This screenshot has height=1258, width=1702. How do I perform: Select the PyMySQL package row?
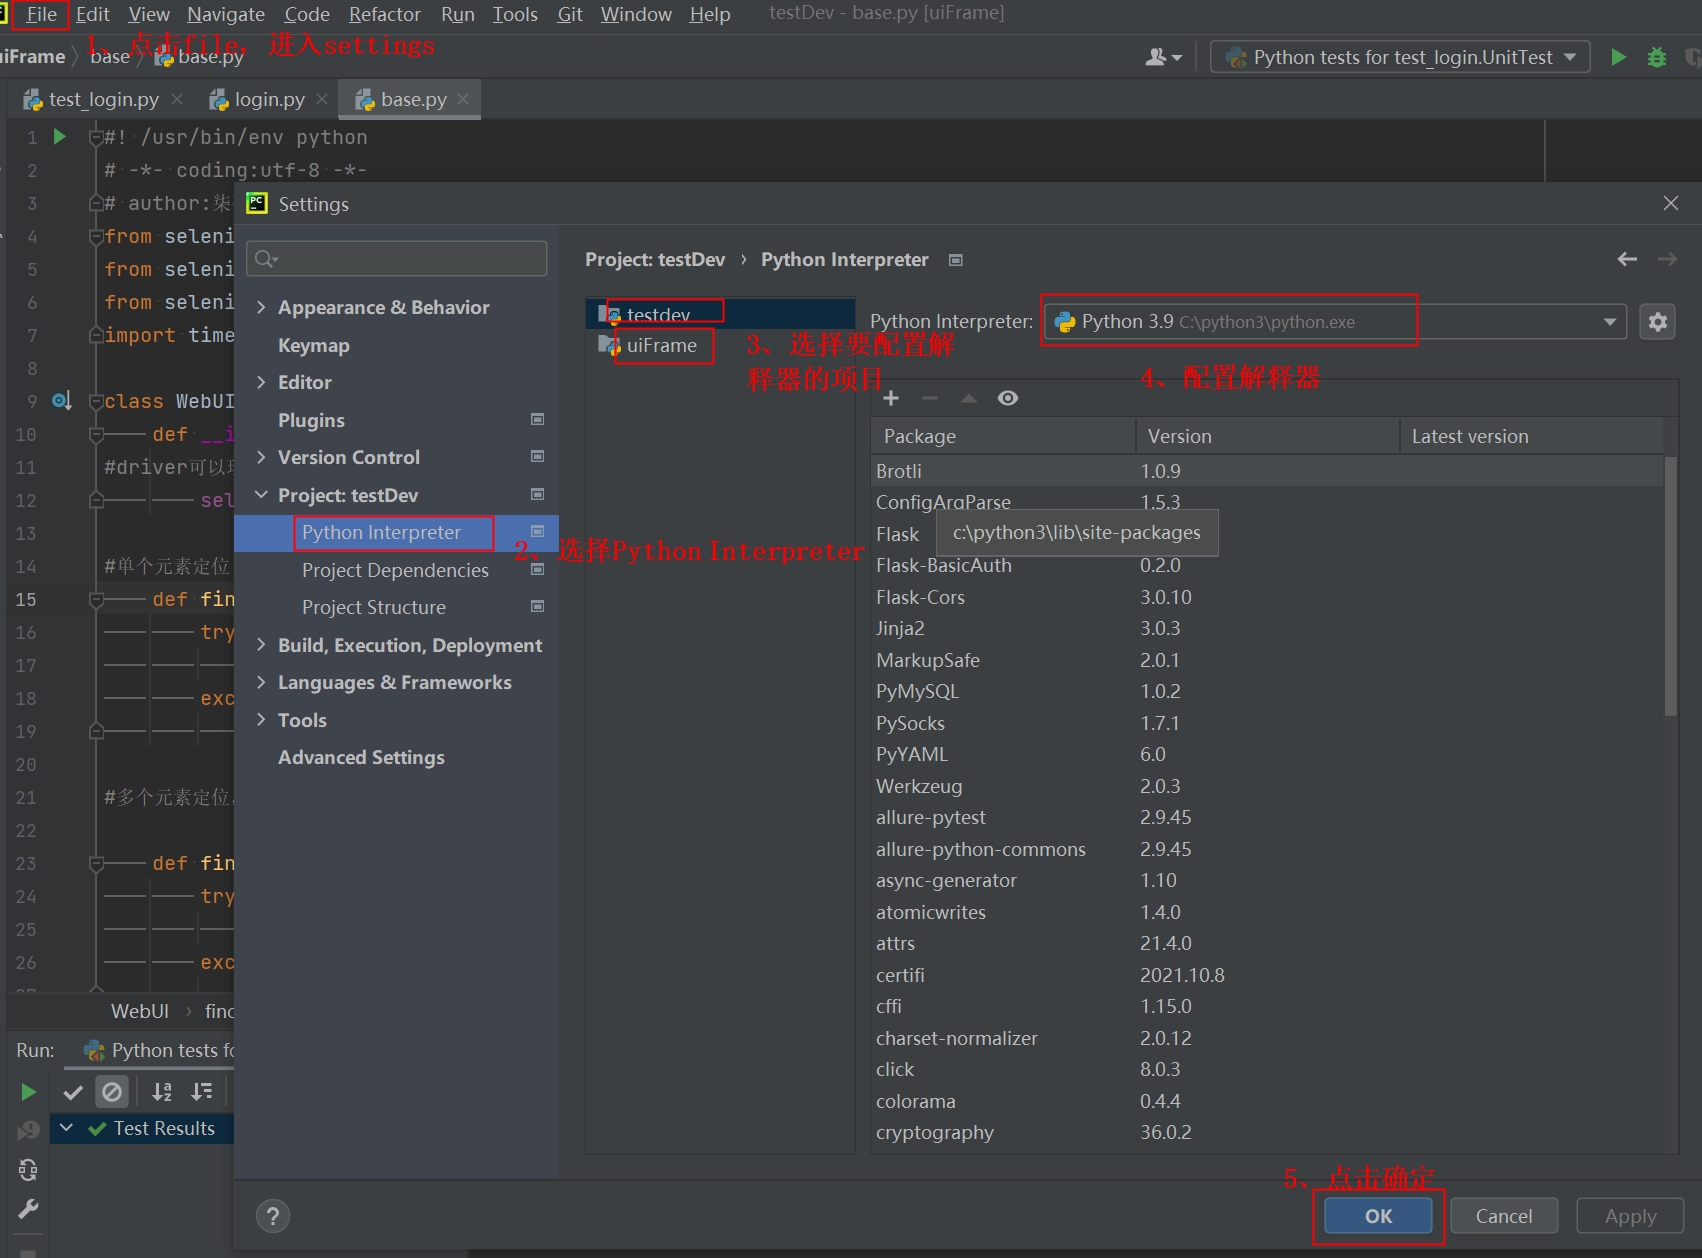1267,691
